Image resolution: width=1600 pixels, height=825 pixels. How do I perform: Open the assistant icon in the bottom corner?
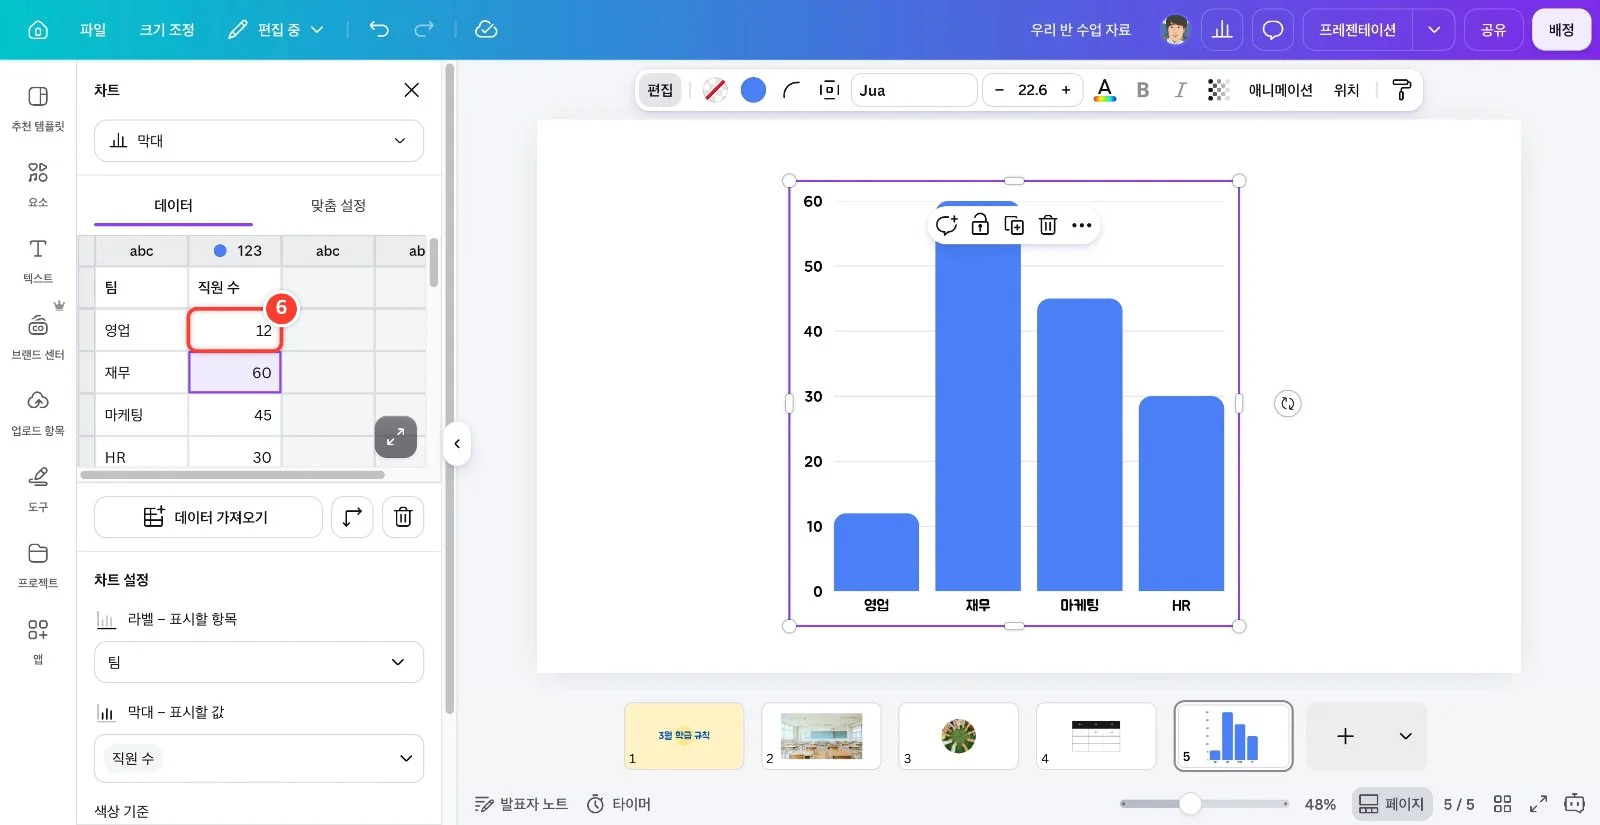click(1574, 803)
